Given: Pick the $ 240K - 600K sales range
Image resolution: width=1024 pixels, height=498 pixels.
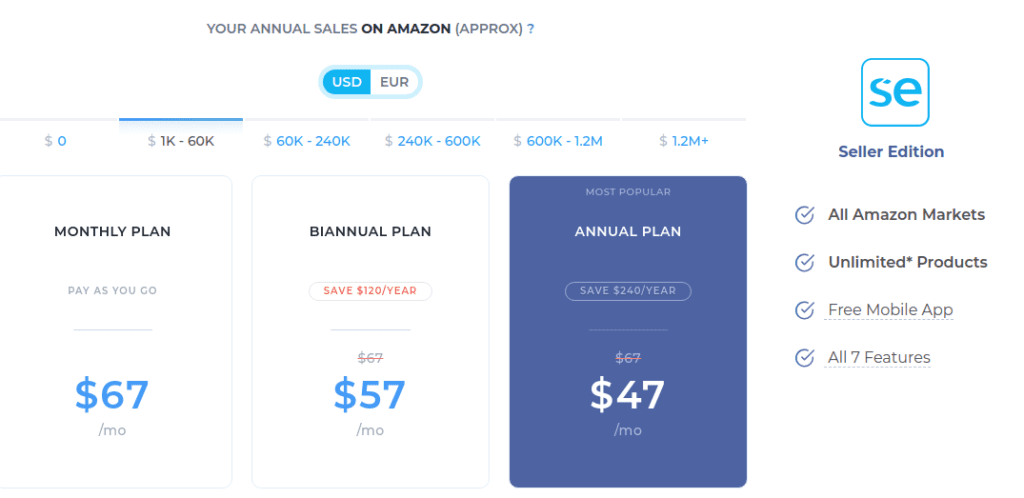Looking at the screenshot, I should click(432, 141).
